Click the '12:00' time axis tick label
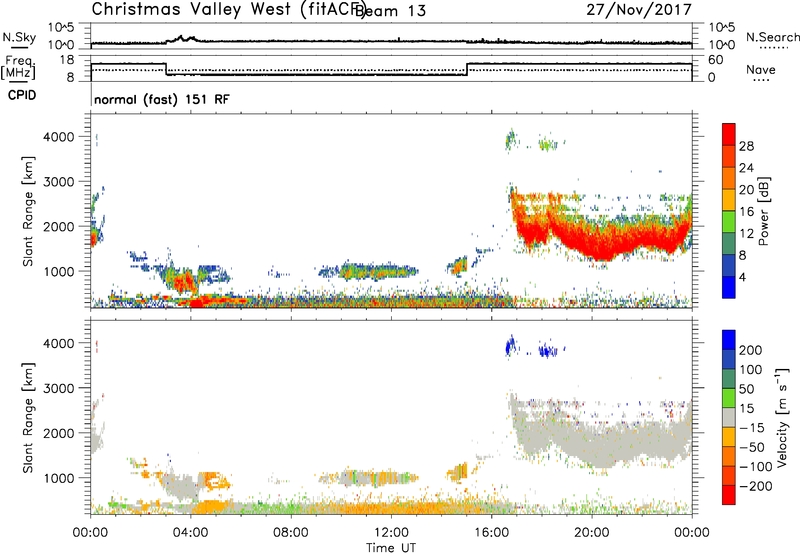Image resolution: width=800 pixels, height=554 pixels. pos(391,533)
